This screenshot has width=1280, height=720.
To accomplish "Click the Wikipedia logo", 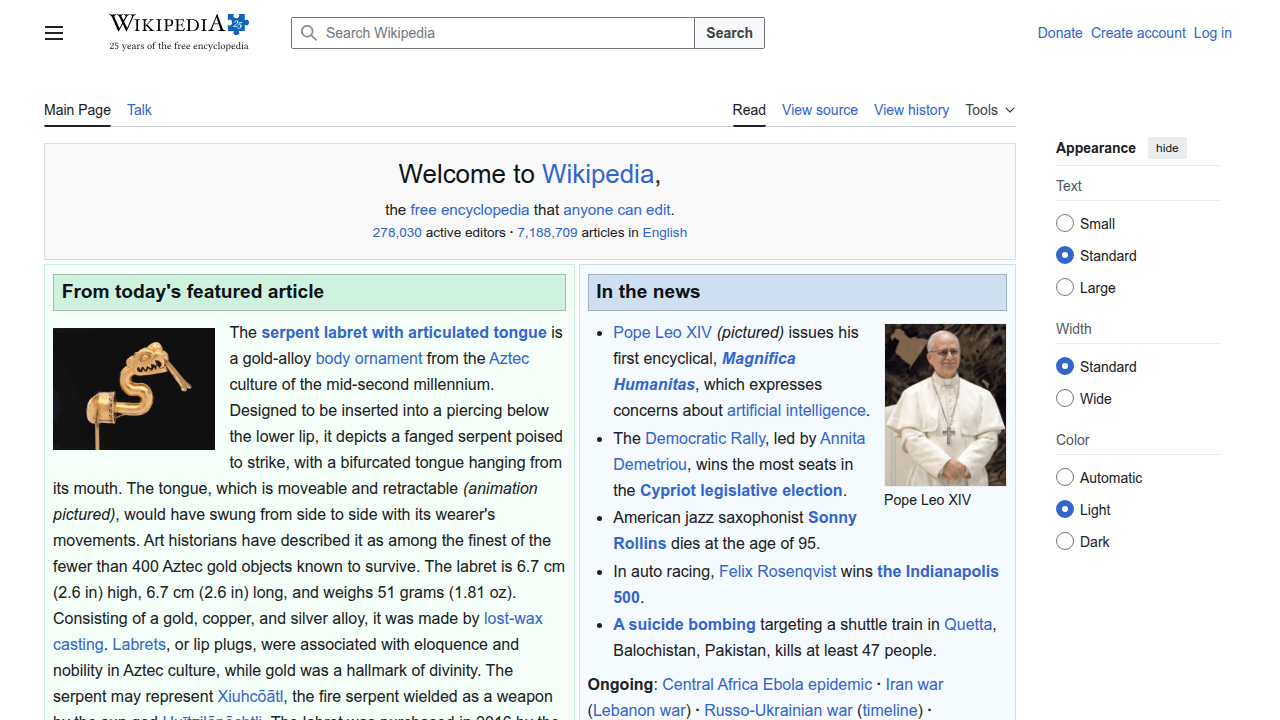I will pyautogui.click(x=179, y=32).
